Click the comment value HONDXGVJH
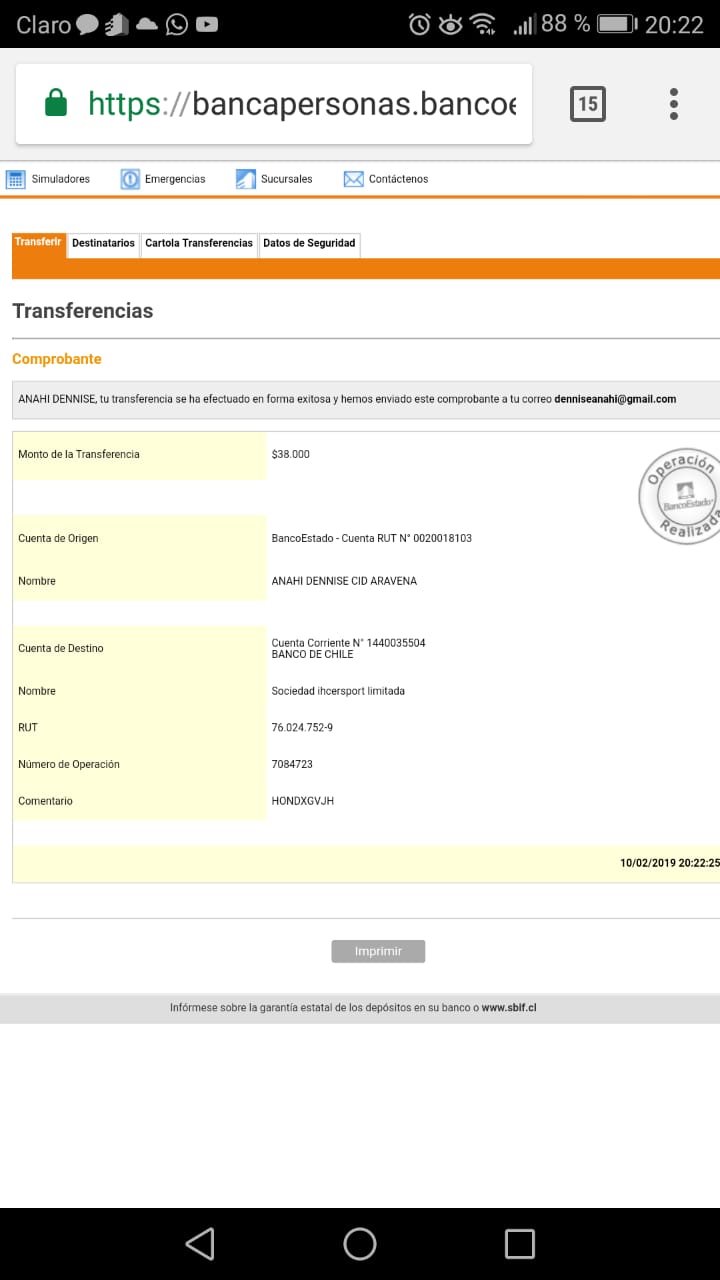The height and width of the screenshot is (1280, 720). (303, 801)
